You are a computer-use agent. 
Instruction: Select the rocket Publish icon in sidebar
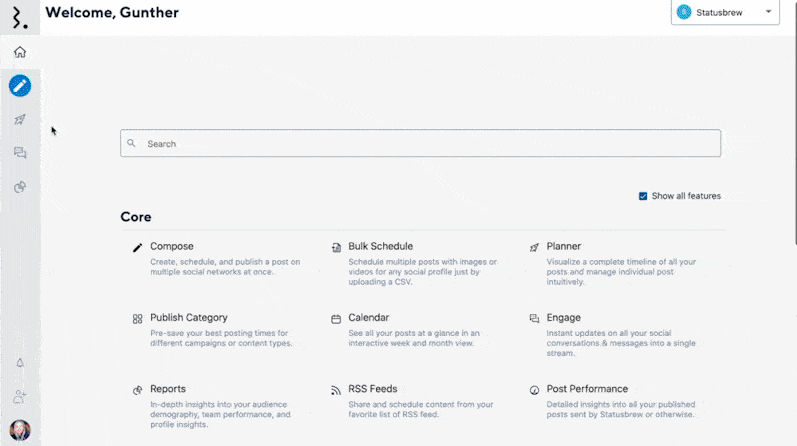click(x=20, y=120)
